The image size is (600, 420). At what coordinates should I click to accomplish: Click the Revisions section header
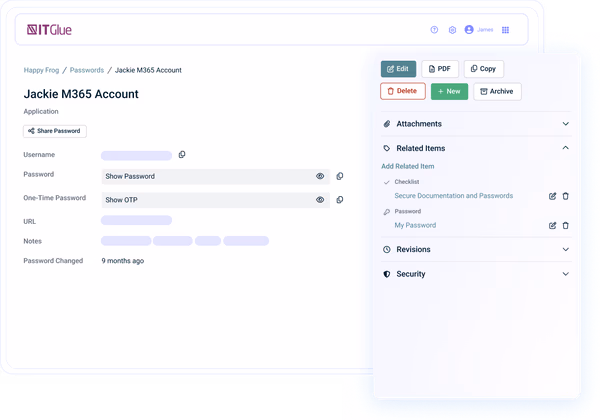click(x=476, y=249)
